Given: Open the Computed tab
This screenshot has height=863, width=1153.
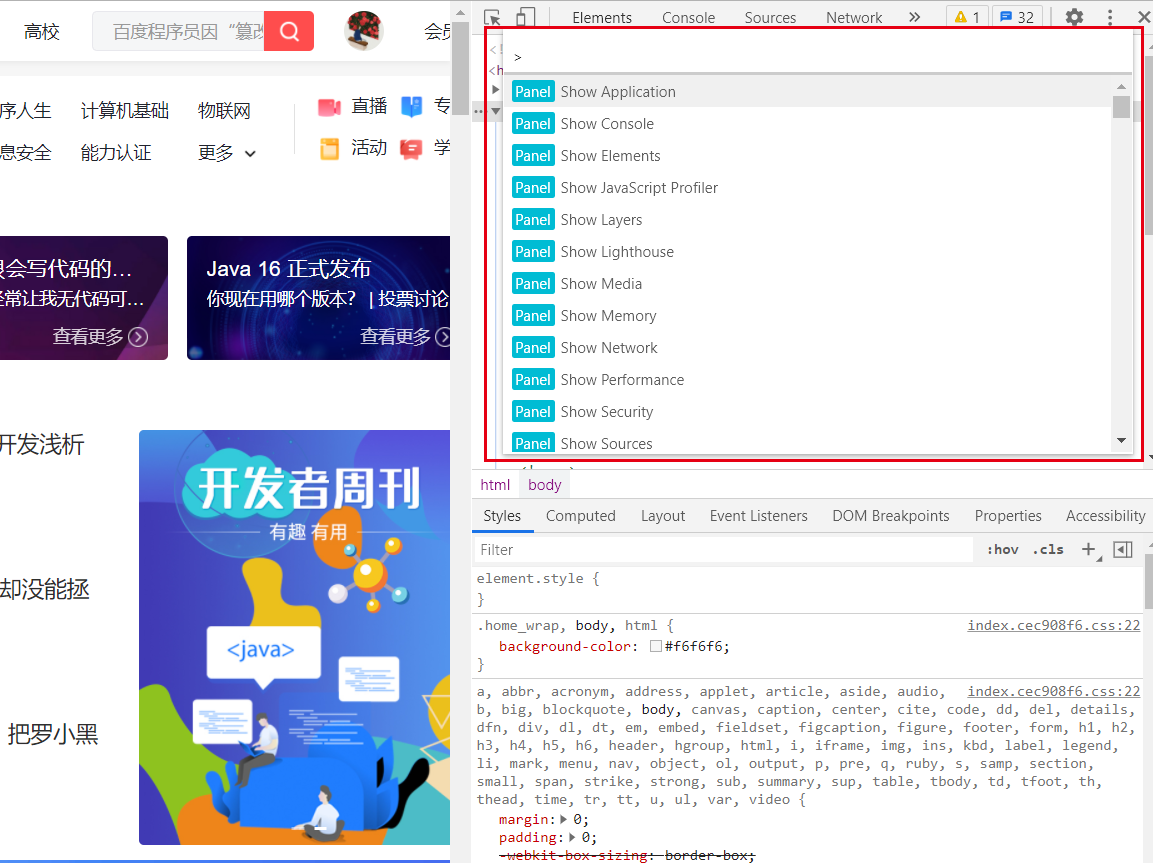Looking at the screenshot, I should (x=580, y=515).
